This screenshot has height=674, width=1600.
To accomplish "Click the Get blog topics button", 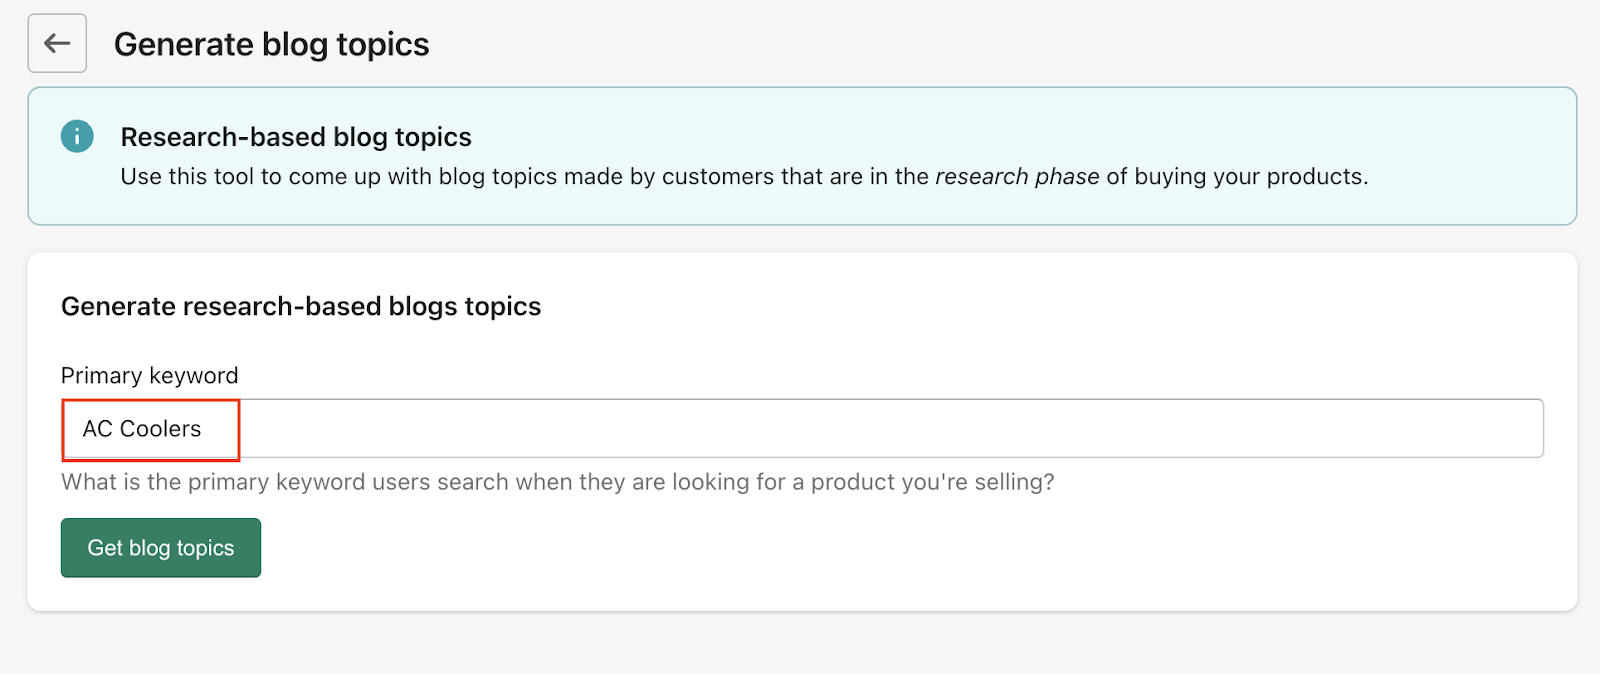I will [161, 548].
